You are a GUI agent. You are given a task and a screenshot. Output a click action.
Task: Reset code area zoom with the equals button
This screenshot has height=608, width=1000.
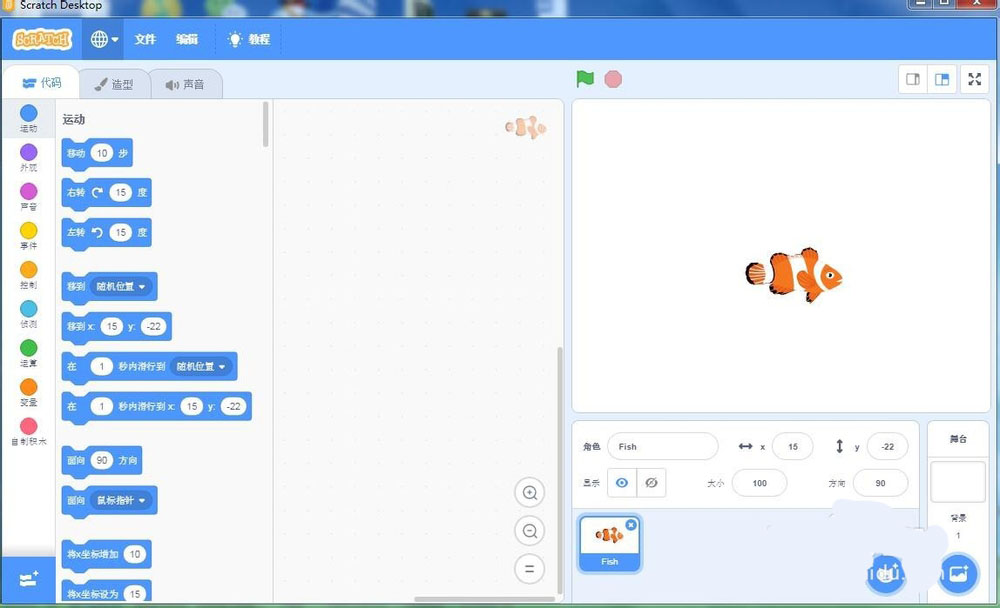pyautogui.click(x=530, y=569)
